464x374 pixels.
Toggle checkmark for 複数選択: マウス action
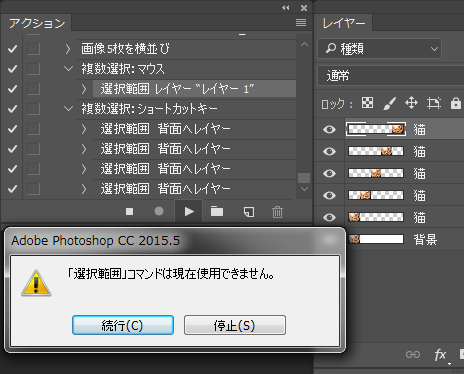(13, 69)
